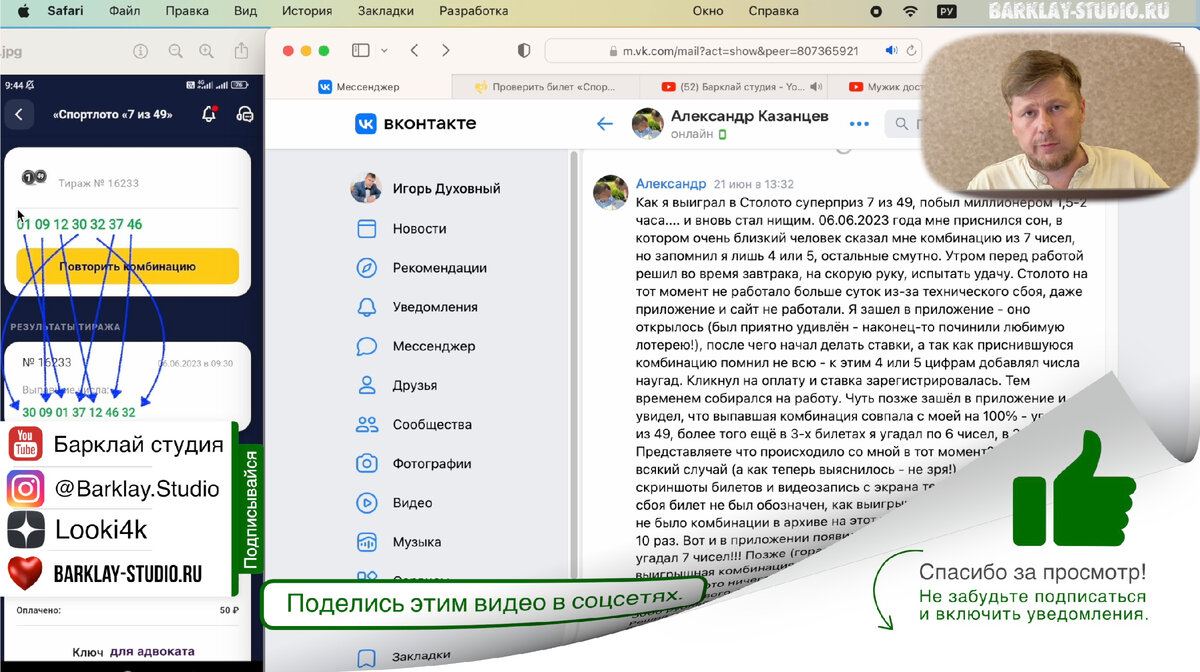Switch the РУ input language indicator
This screenshot has width=1200, height=672.
[x=946, y=11]
